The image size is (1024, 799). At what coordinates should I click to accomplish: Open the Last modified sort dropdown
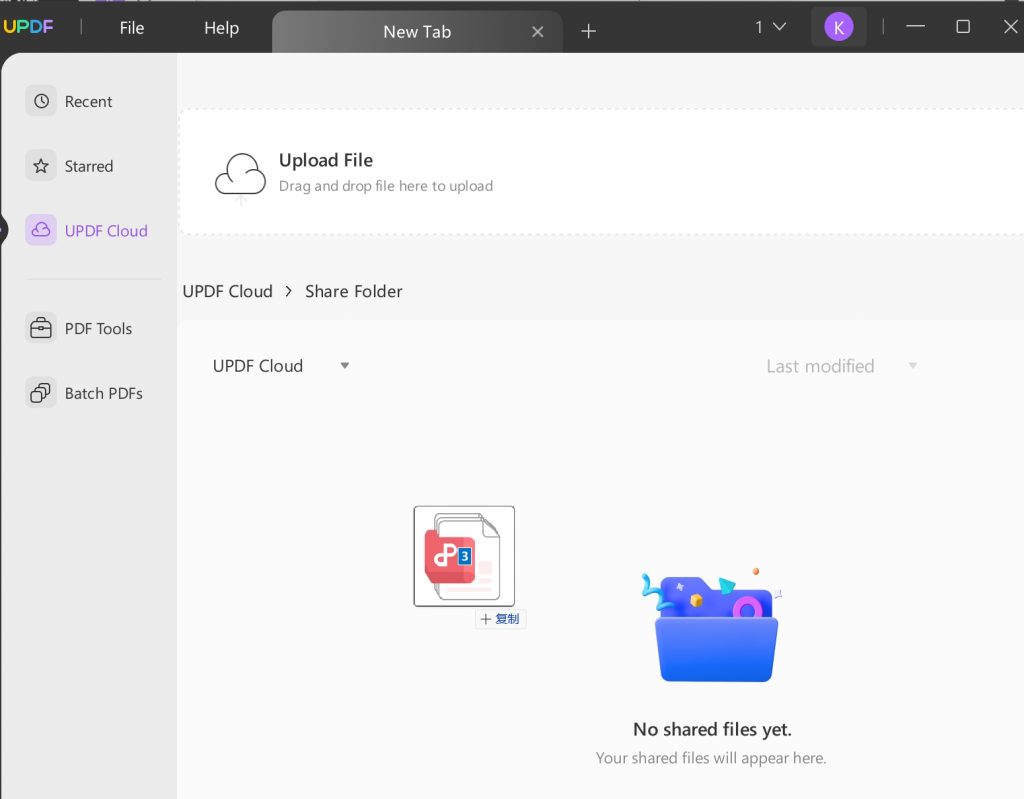click(842, 366)
